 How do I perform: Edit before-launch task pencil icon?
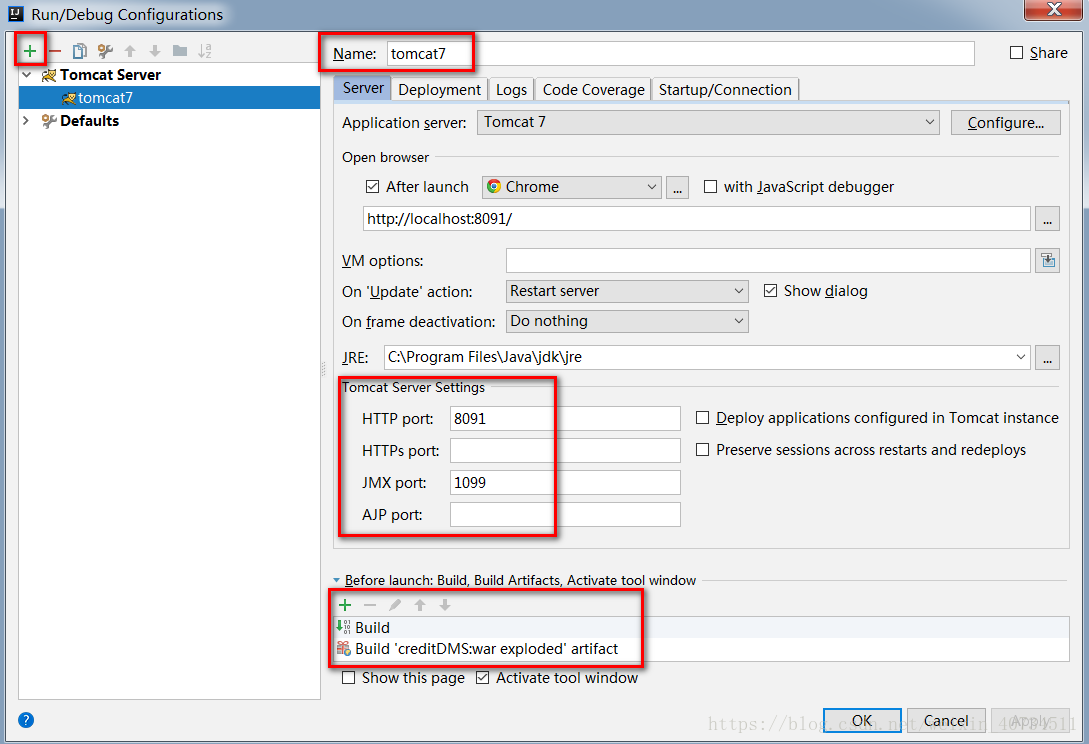(394, 605)
